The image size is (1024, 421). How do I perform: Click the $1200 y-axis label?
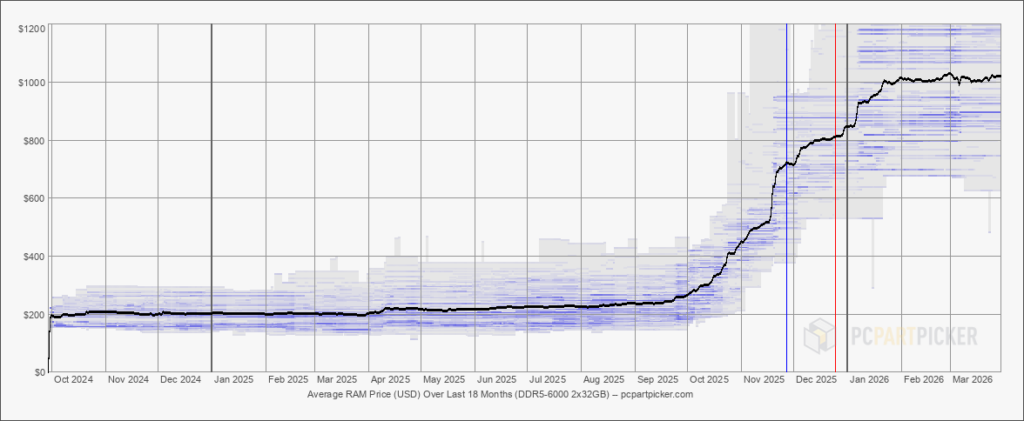click(x=32, y=28)
